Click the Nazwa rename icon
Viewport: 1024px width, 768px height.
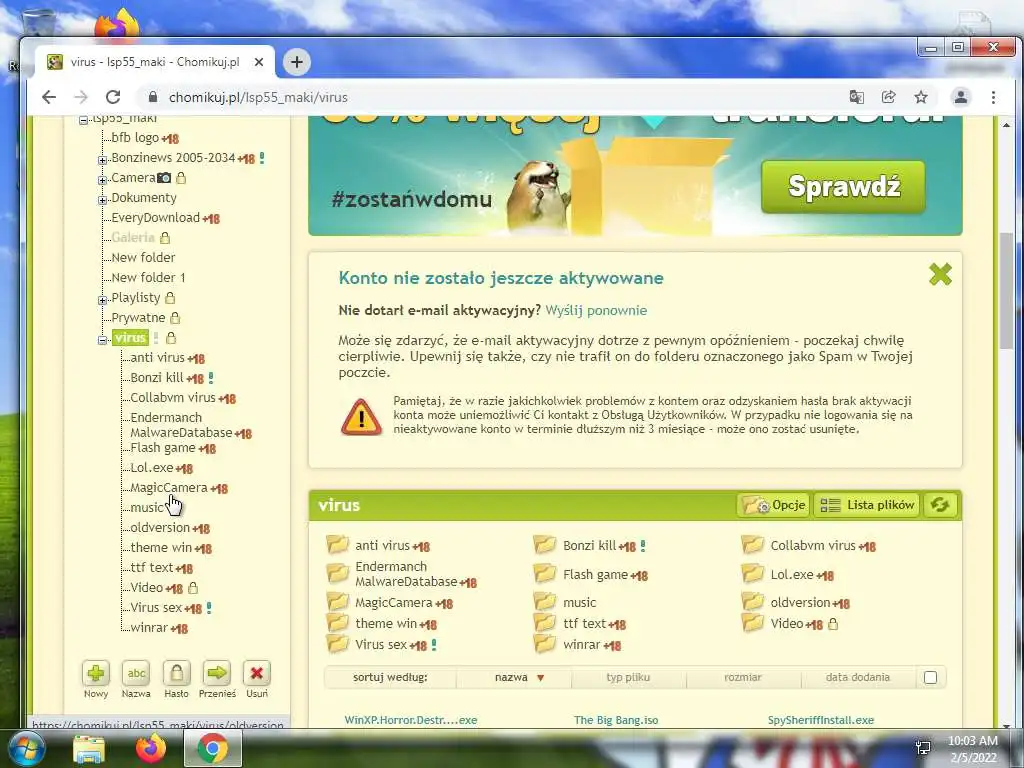click(x=136, y=673)
